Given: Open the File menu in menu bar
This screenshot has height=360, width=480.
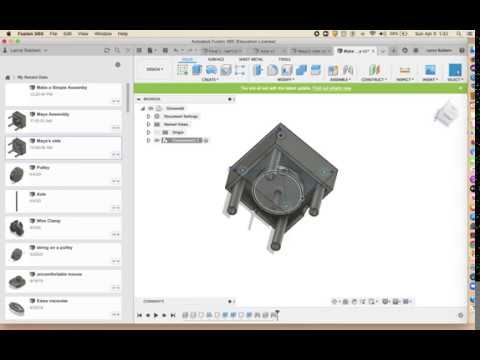Looking at the screenshot, I should (x=53, y=34).
